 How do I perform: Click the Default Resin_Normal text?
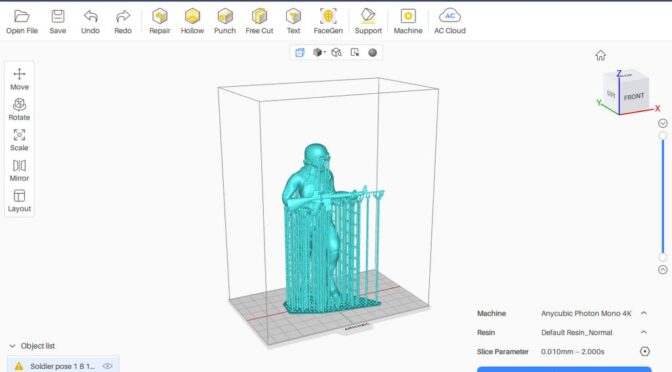[x=576, y=332]
